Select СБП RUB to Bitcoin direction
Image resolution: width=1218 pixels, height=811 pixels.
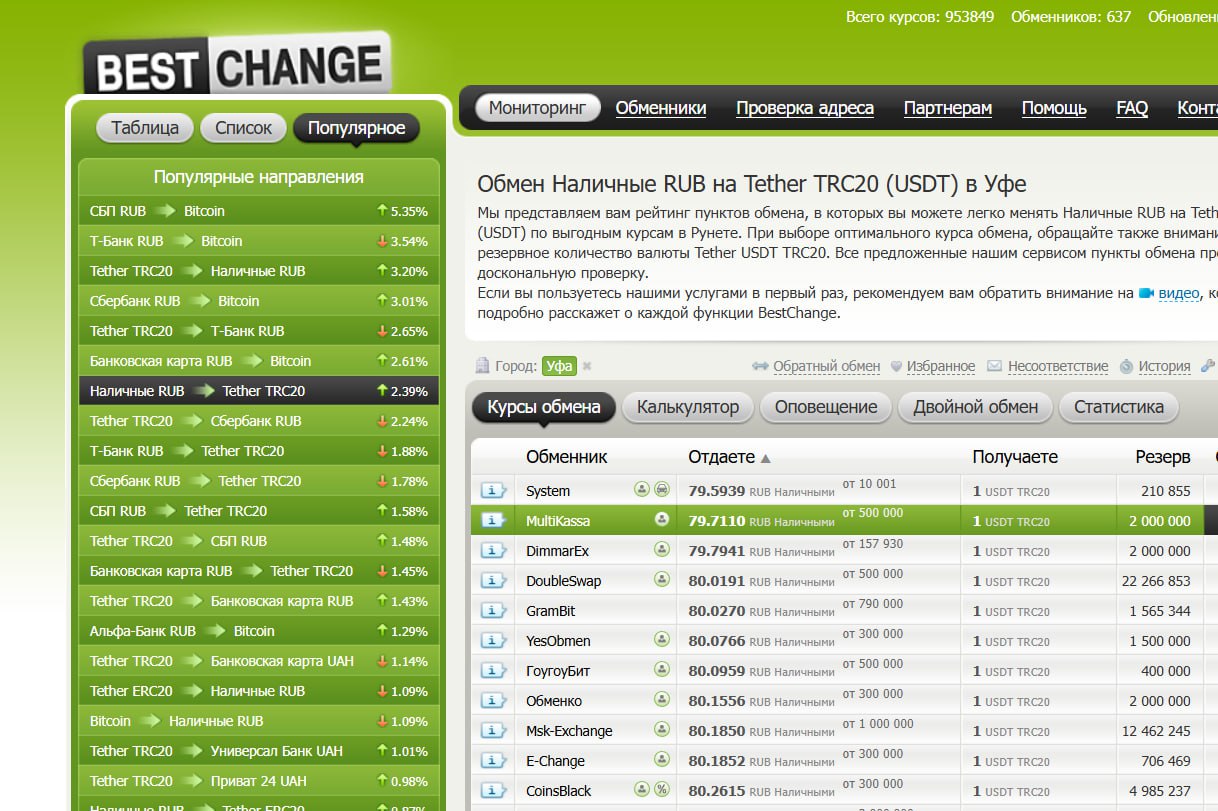pyautogui.click(x=157, y=211)
